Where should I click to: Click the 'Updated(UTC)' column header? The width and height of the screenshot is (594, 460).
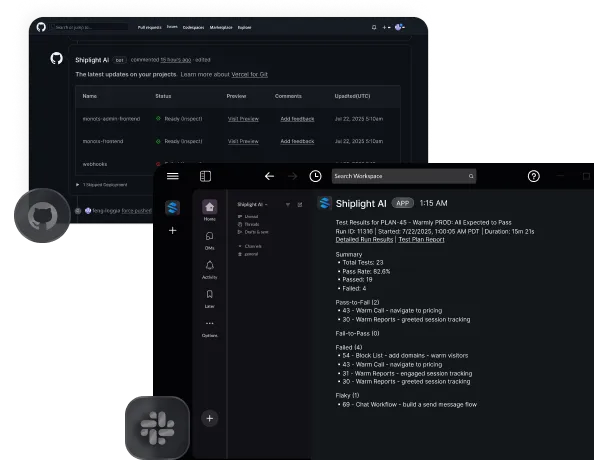352,96
